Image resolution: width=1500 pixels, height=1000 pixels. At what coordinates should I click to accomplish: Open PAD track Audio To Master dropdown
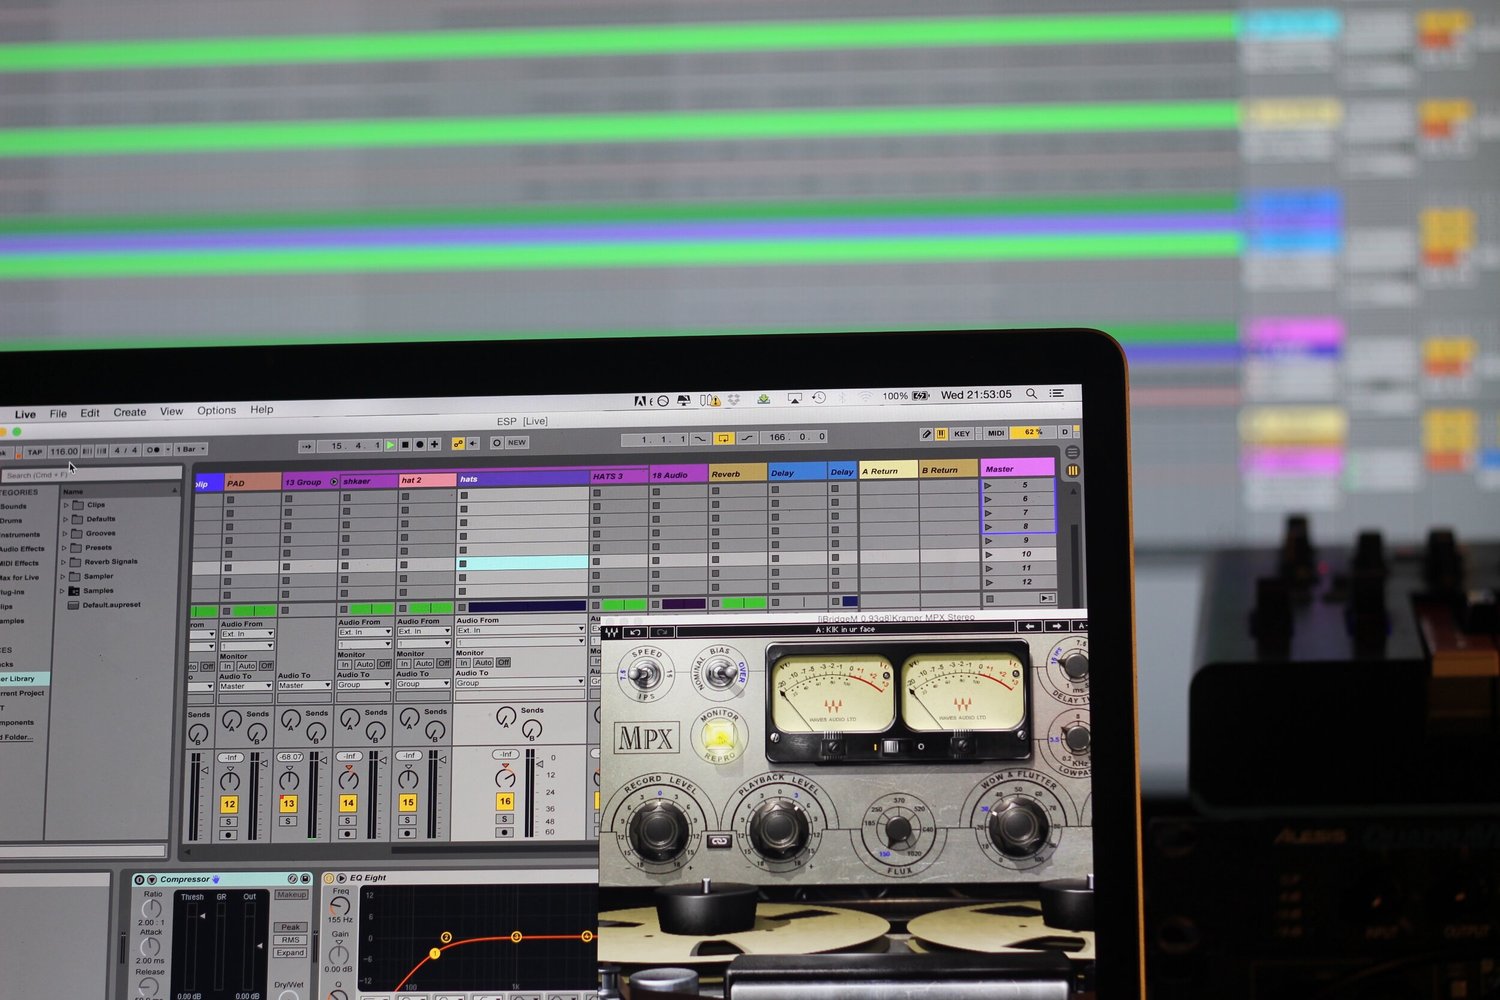246,686
